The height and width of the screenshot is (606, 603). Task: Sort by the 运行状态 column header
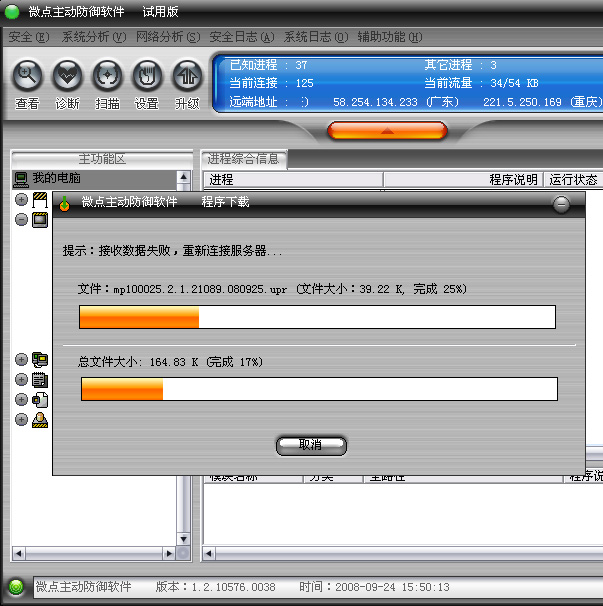(574, 180)
